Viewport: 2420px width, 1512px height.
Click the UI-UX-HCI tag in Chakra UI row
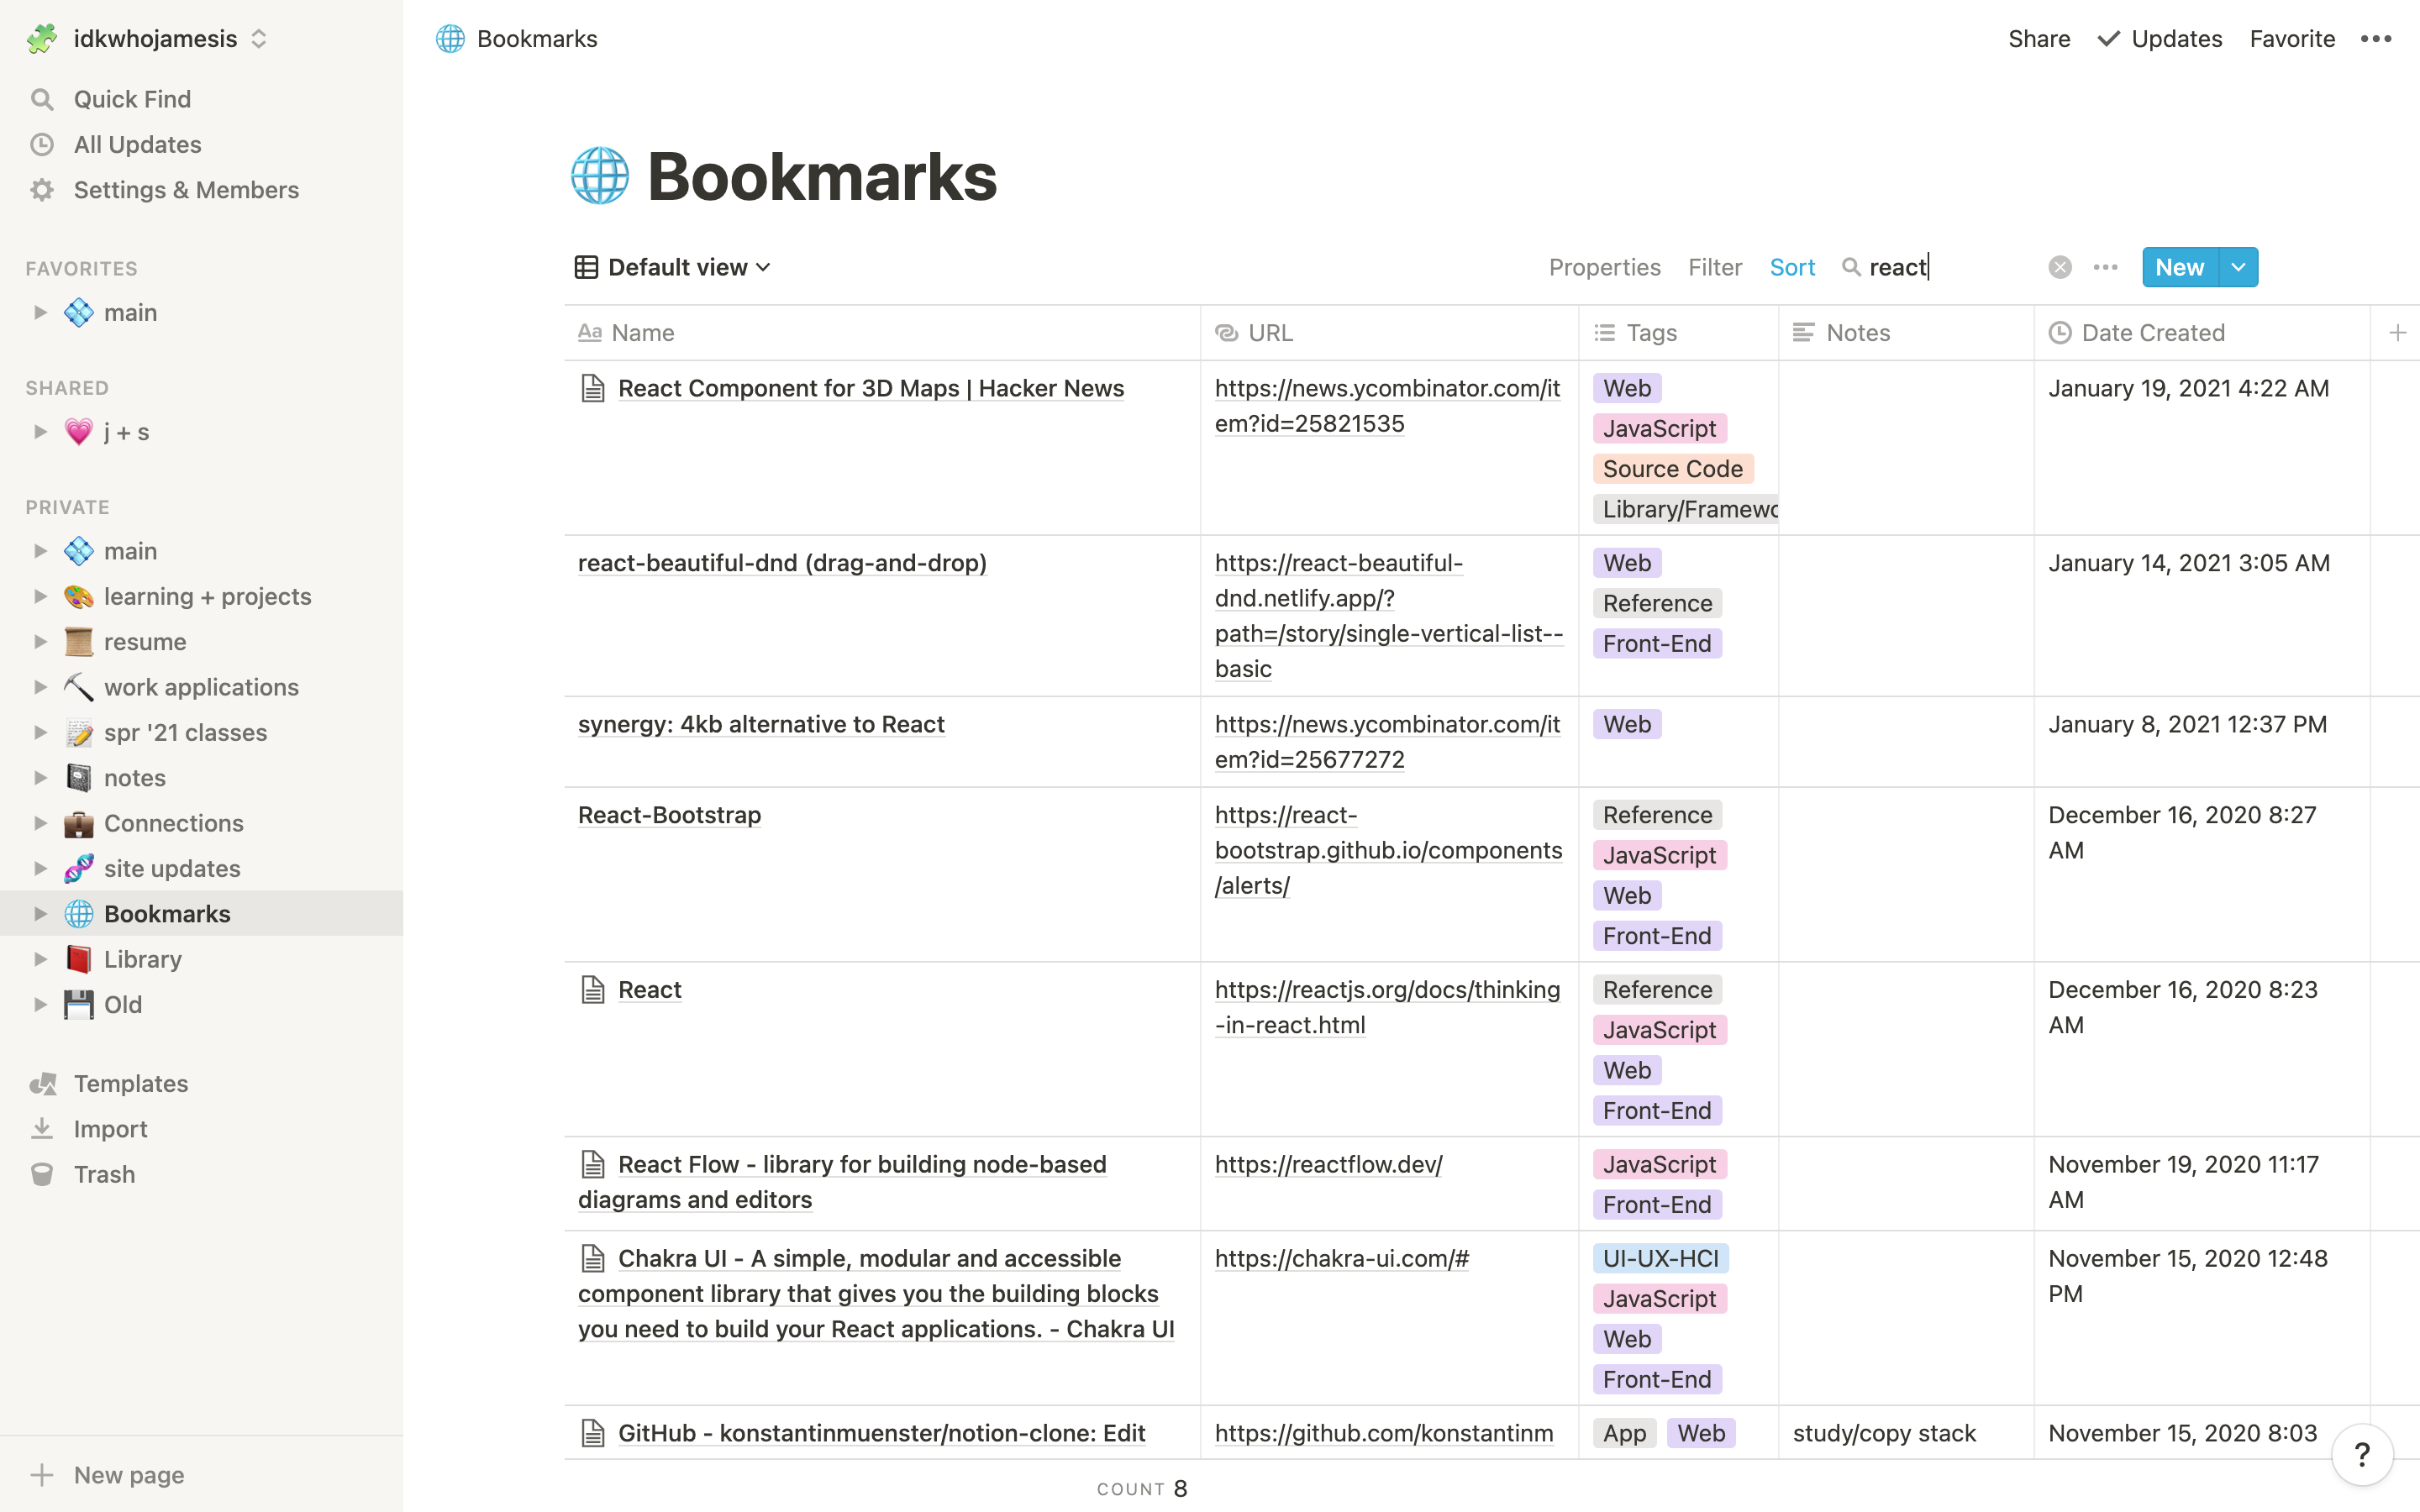tap(1661, 1258)
